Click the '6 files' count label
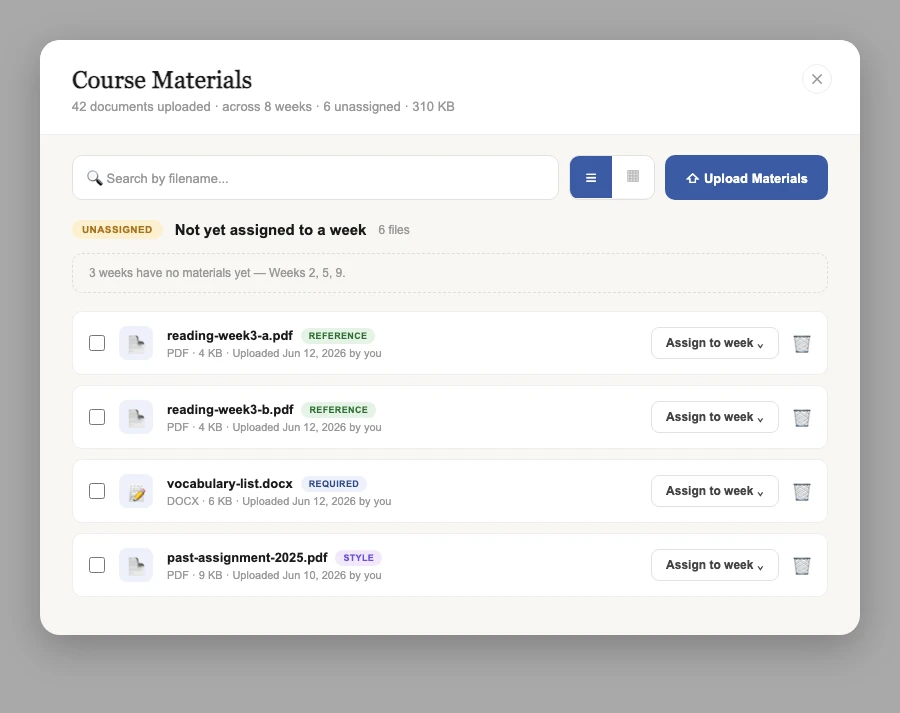The width and height of the screenshot is (900, 713). pos(394,230)
